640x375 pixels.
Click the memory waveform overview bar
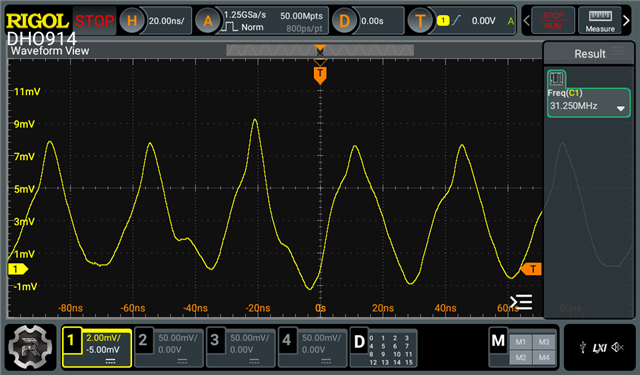320,50
